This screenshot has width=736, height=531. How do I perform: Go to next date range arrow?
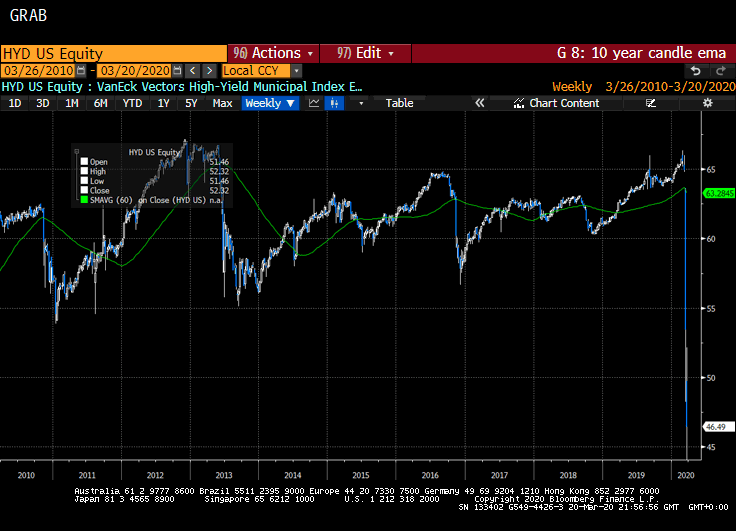point(209,71)
